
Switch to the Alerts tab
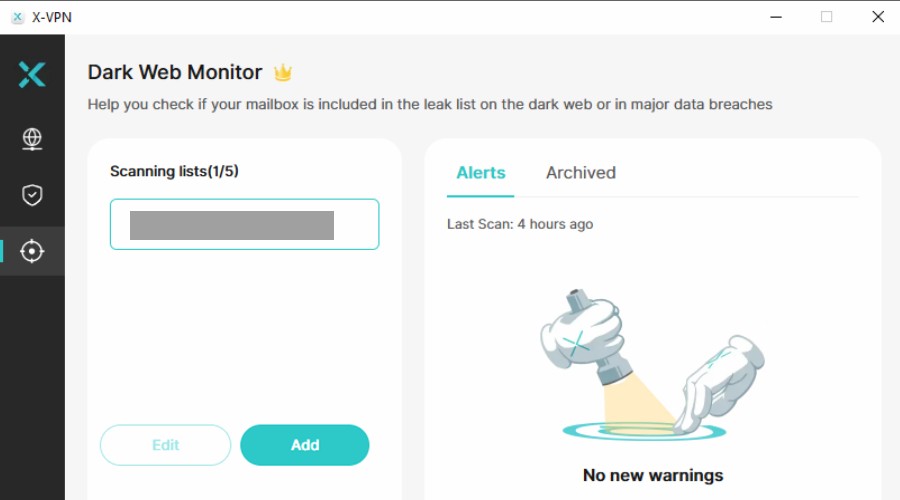pos(480,173)
